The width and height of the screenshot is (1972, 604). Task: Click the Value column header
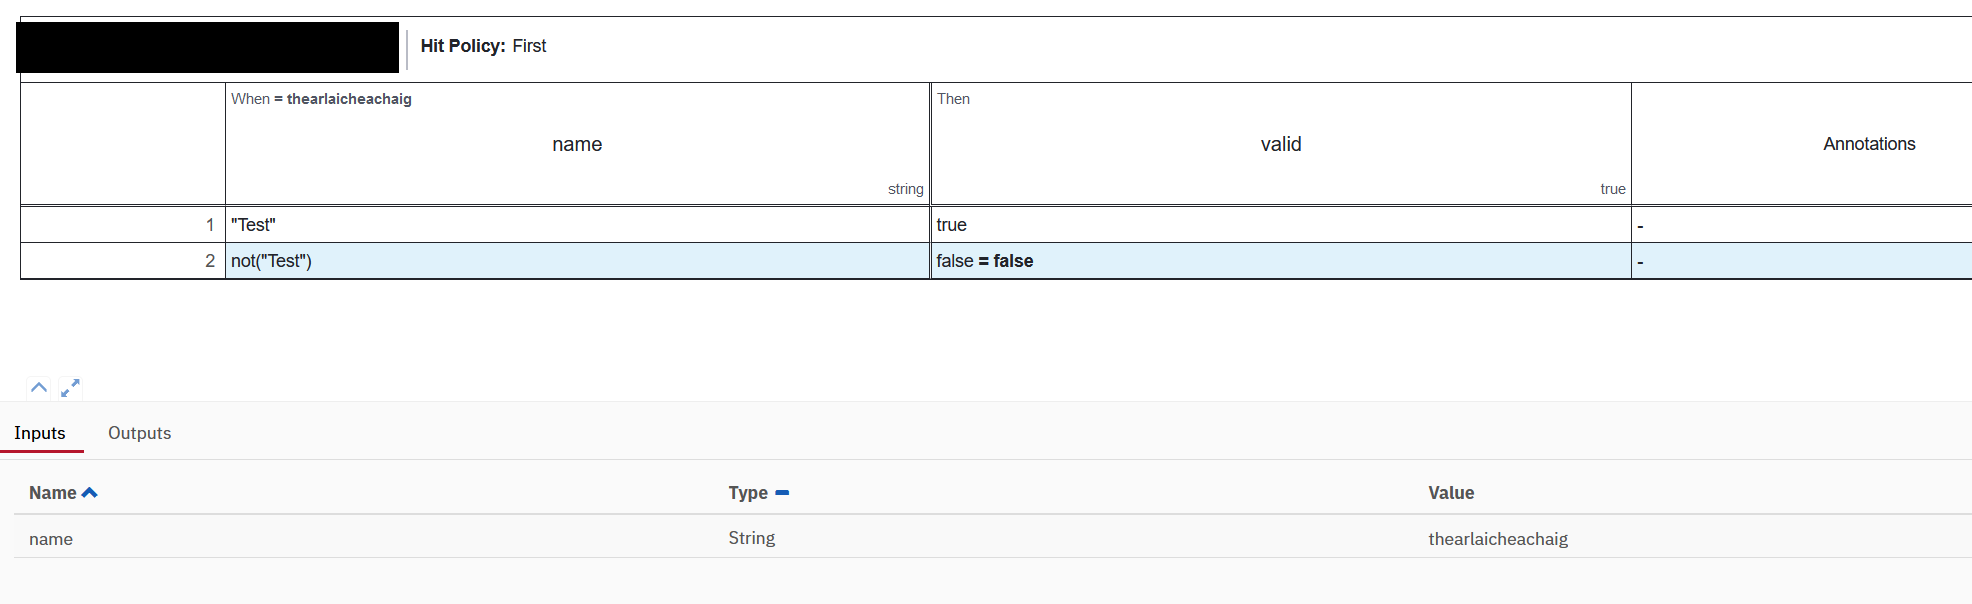[x=1451, y=493]
